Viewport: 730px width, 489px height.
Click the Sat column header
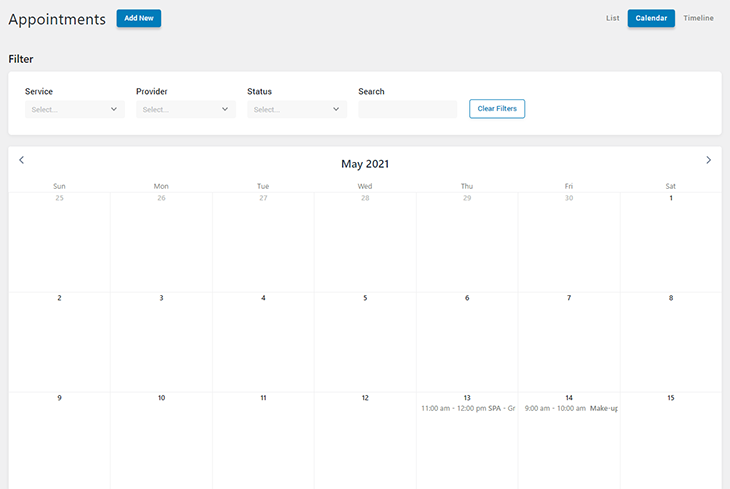(671, 186)
